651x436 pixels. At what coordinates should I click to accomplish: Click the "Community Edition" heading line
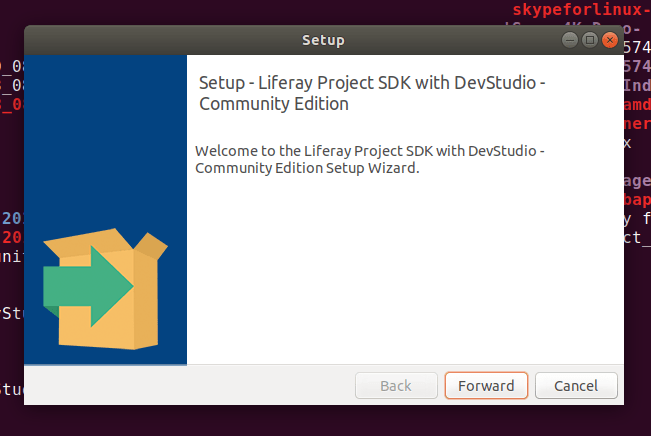(274, 103)
